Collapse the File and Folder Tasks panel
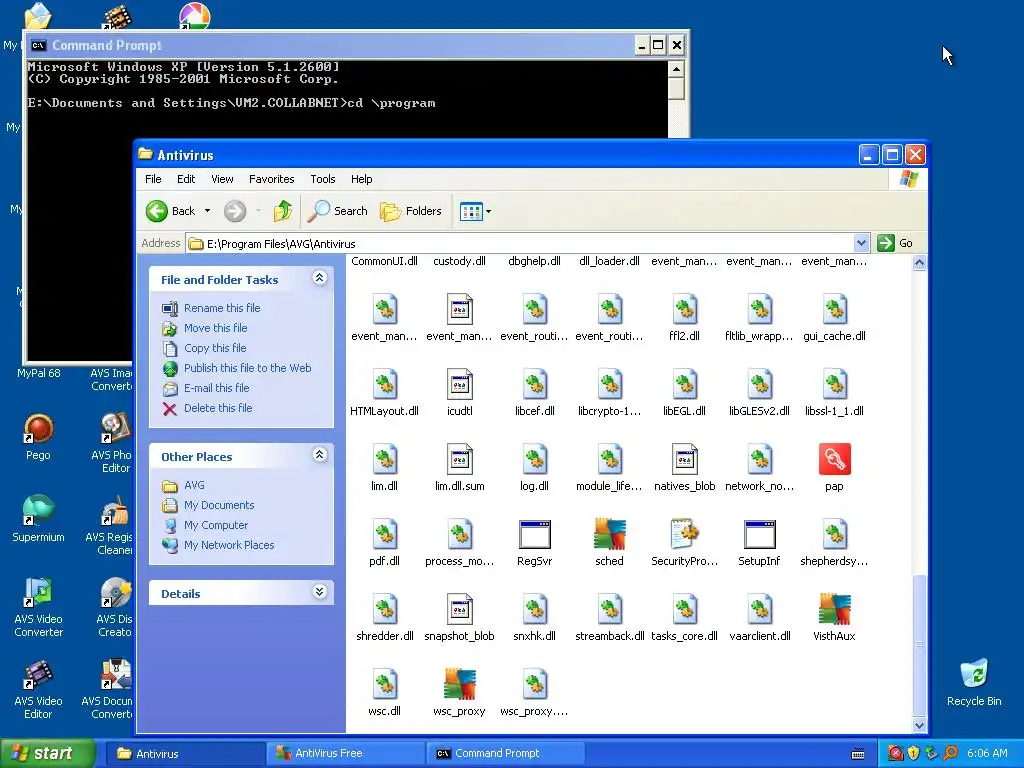This screenshot has width=1024, height=768. 319,278
